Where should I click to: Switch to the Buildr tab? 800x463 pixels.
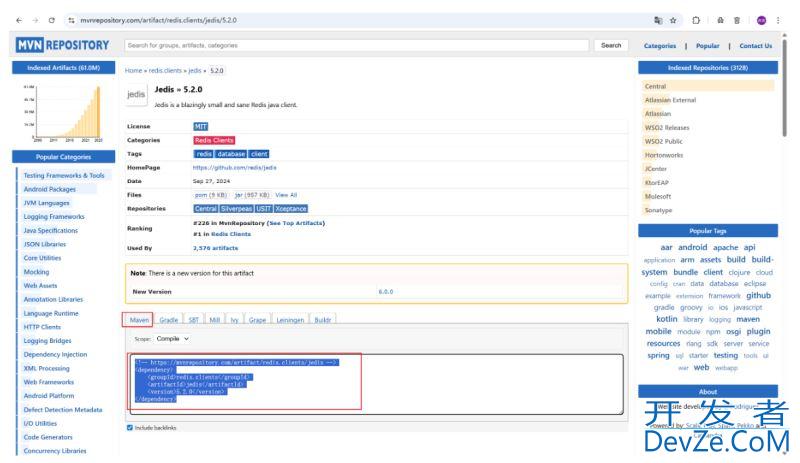[322, 320]
